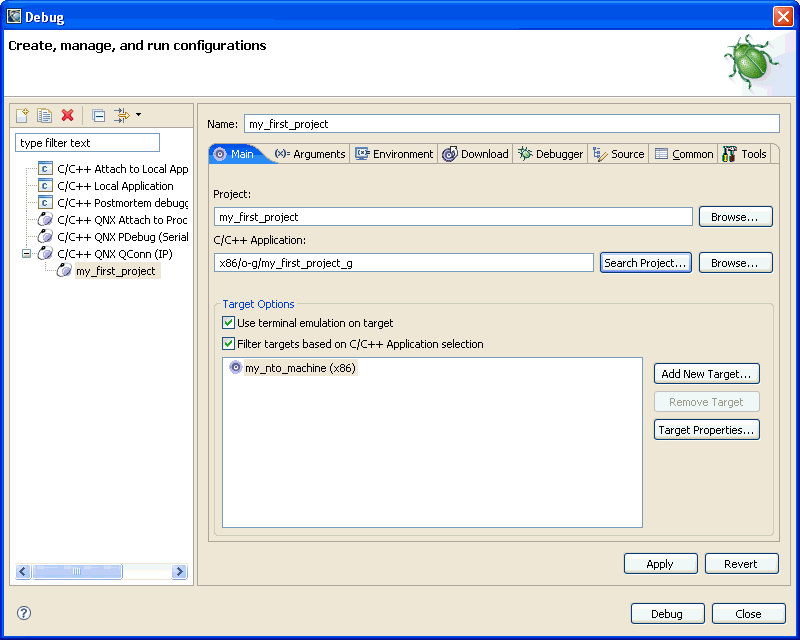Click the Search Project button
800x640 pixels.
coord(645,263)
